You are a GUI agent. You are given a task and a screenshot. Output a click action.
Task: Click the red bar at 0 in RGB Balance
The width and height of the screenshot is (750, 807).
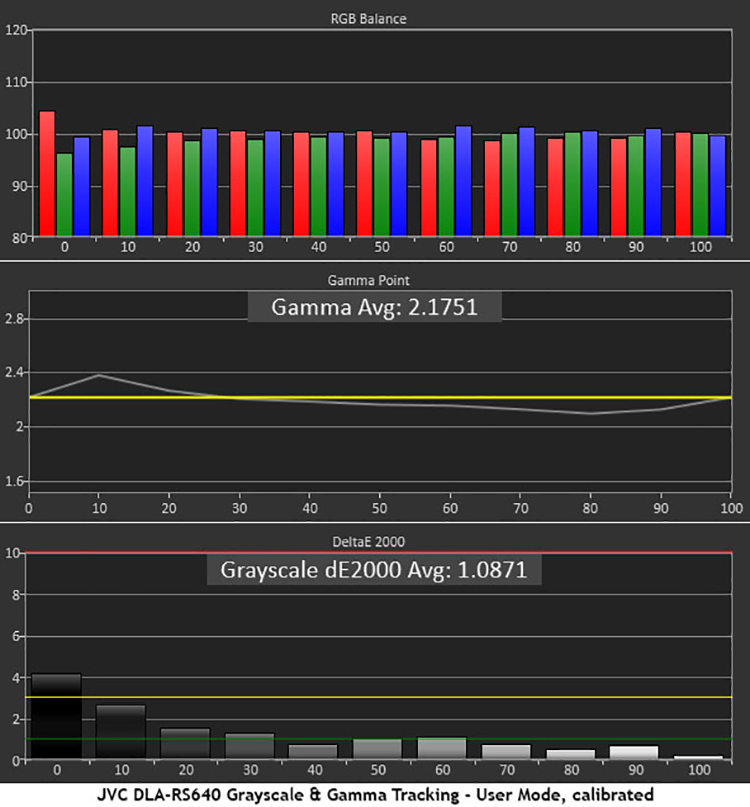pyautogui.click(x=47, y=174)
